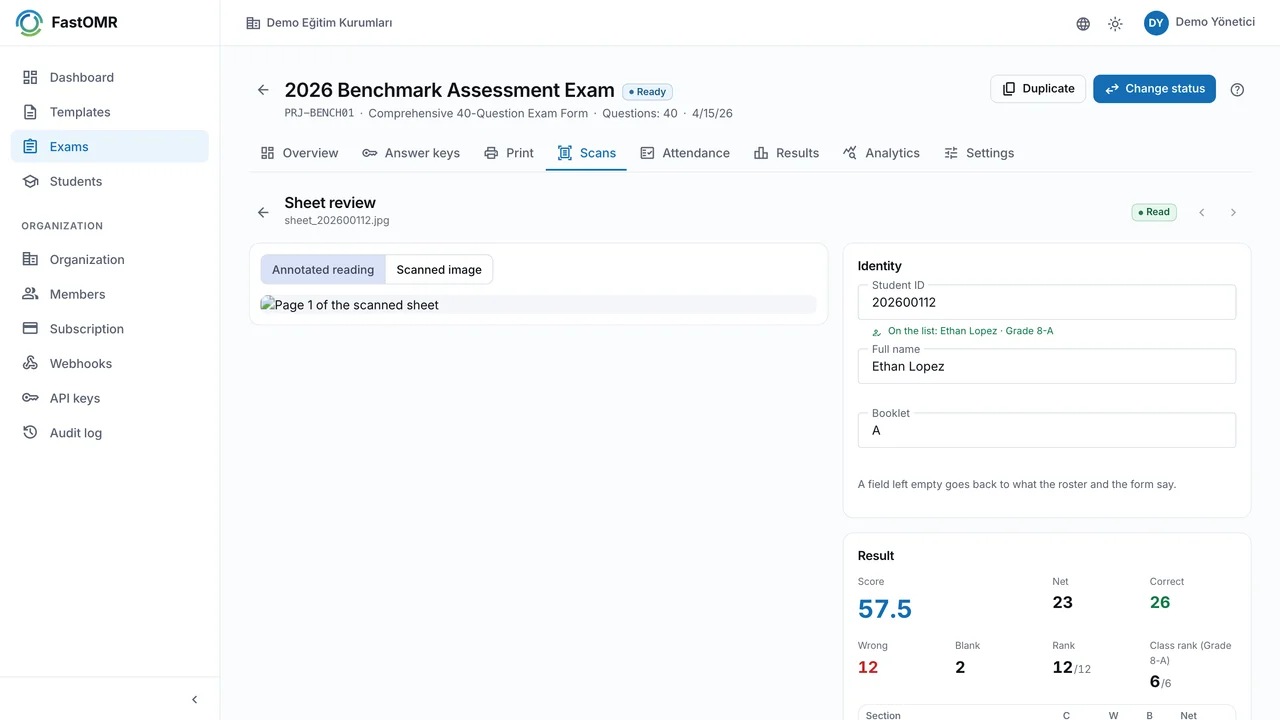Open Members in the sidebar

tap(110, 294)
